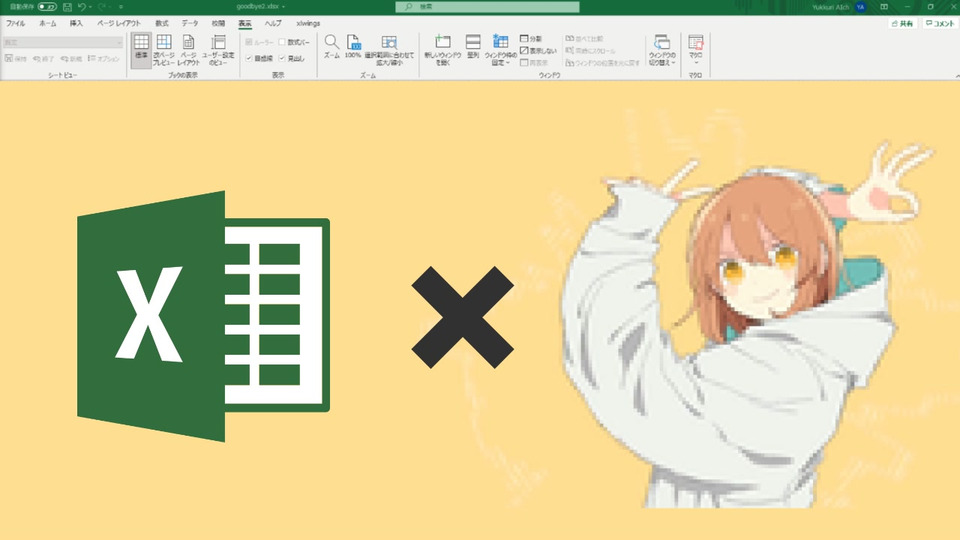The height and width of the screenshot is (540, 960).
Task: Open the sheet view selection dropdown
Action: 62,42
